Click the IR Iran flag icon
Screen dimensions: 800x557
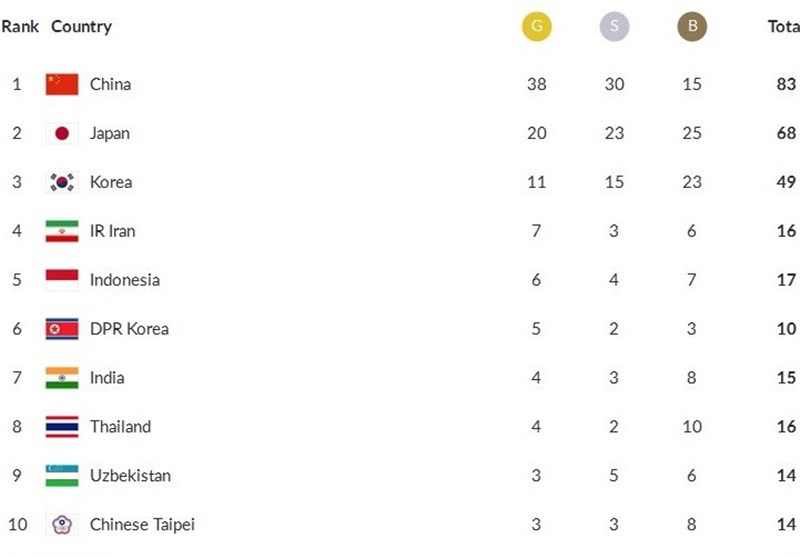62,231
